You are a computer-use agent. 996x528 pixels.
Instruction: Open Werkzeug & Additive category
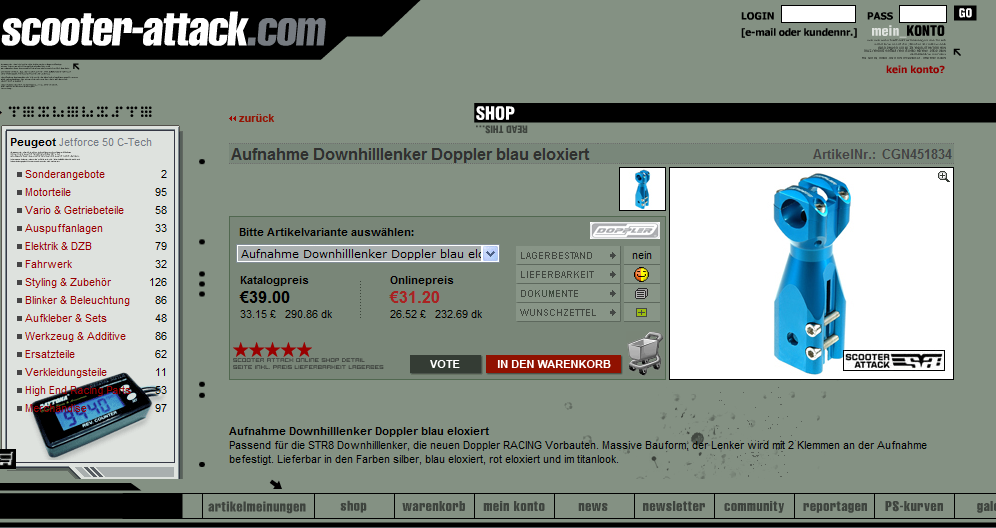click(75, 336)
